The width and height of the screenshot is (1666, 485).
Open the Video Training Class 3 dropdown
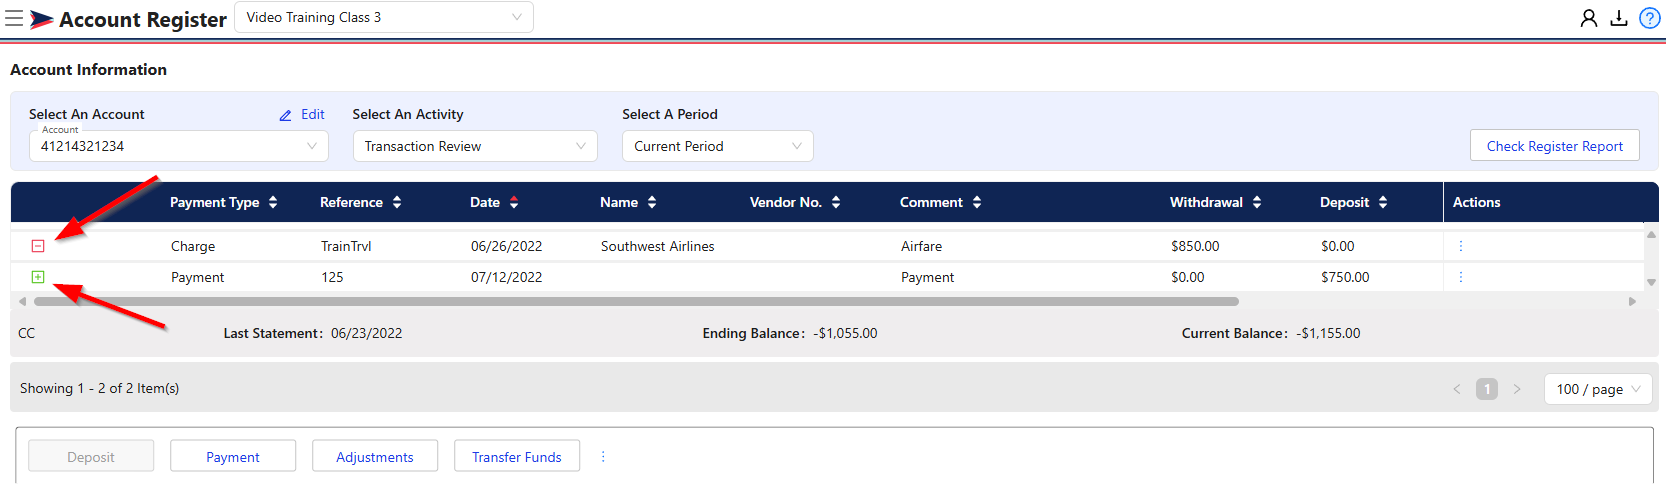[x=383, y=17]
